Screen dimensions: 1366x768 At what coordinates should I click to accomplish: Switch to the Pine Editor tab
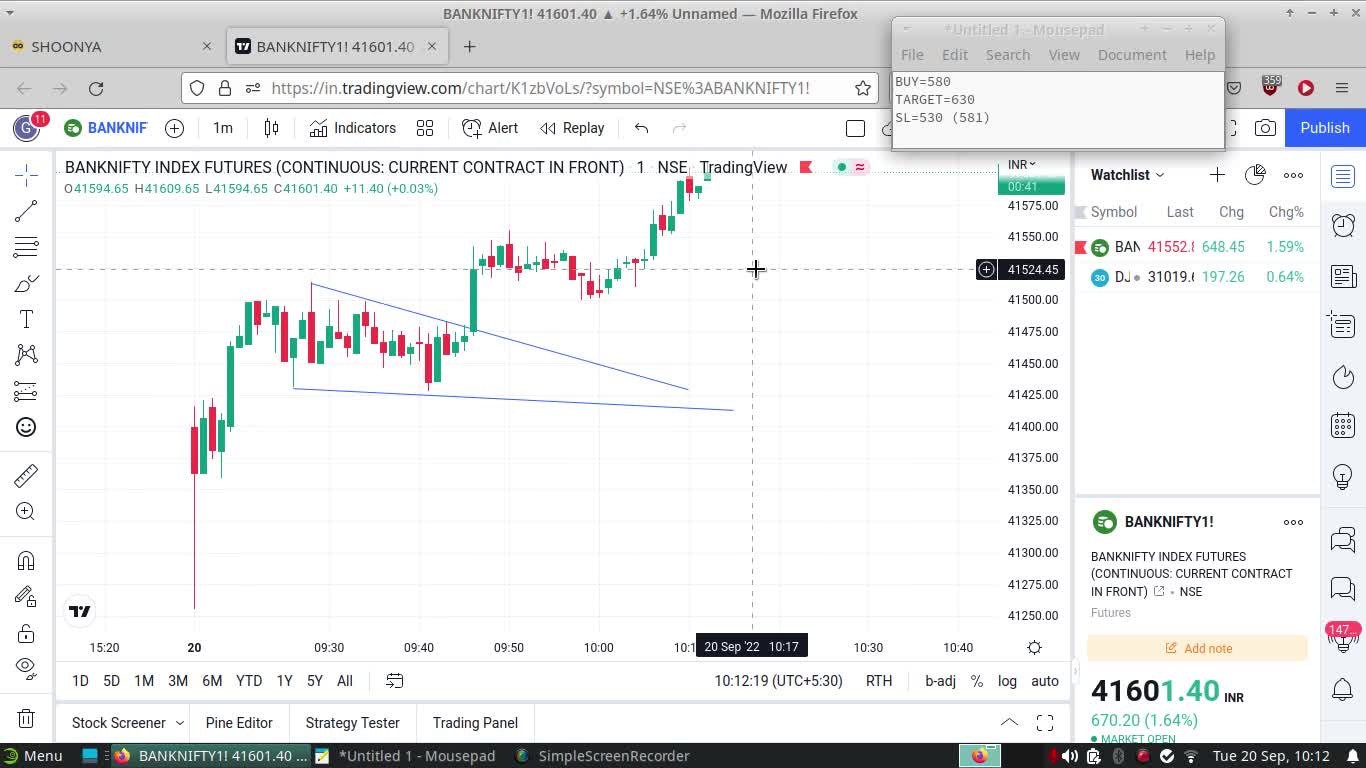(x=239, y=723)
